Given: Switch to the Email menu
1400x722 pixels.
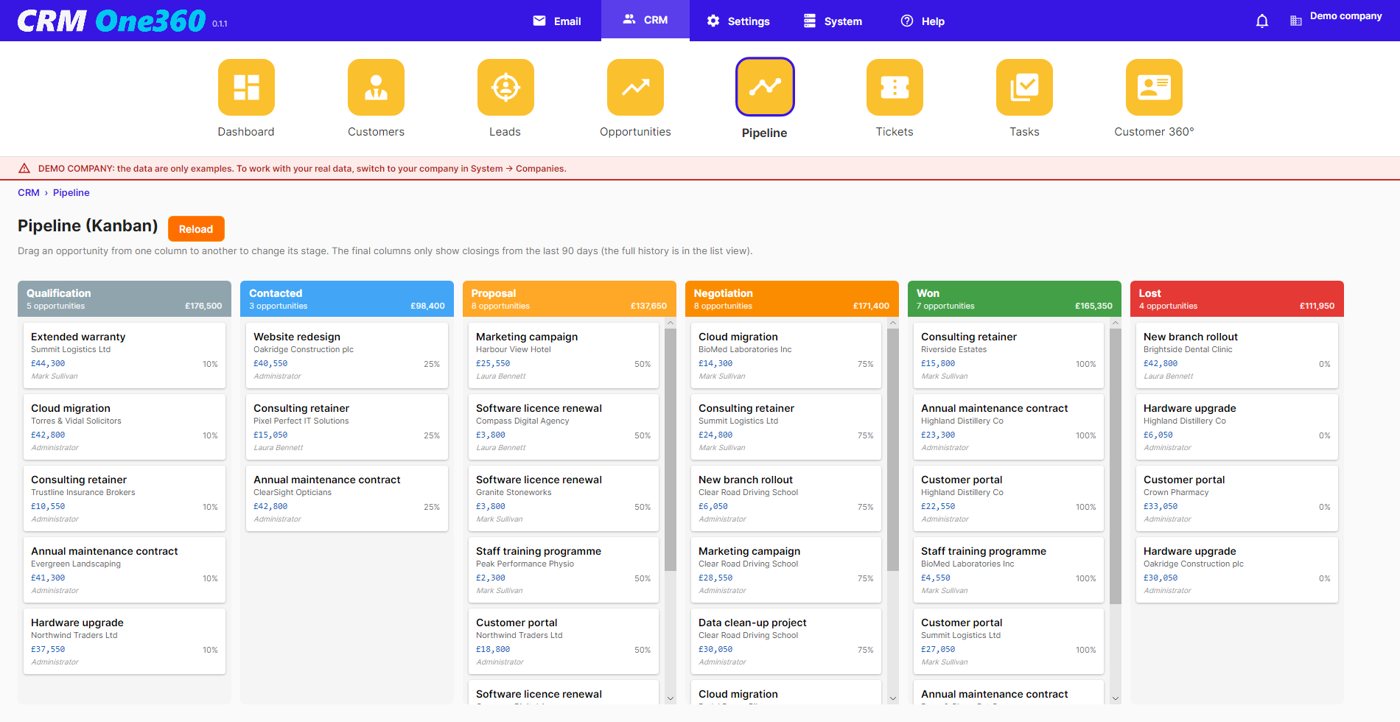Looking at the screenshot, I should click(556, 21).
